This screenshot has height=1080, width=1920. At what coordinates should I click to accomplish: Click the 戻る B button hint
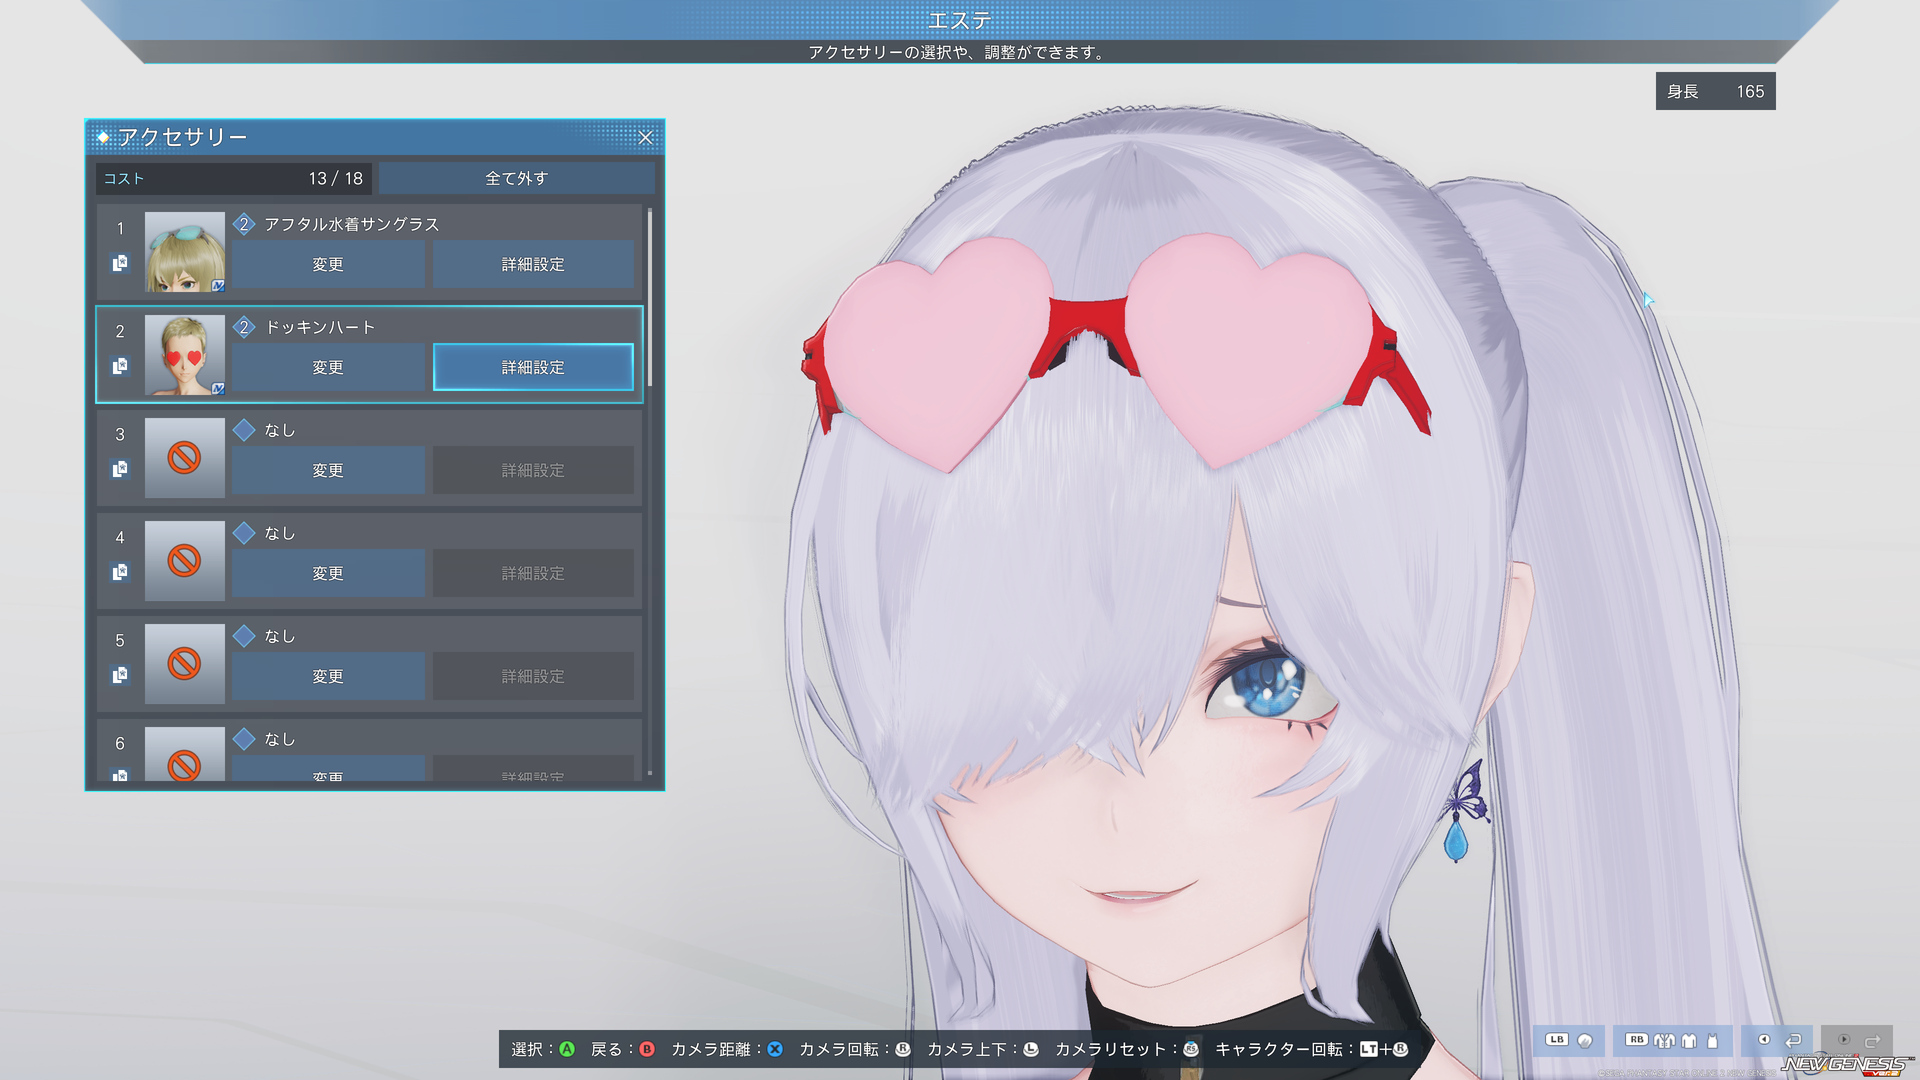point(623,1049)
